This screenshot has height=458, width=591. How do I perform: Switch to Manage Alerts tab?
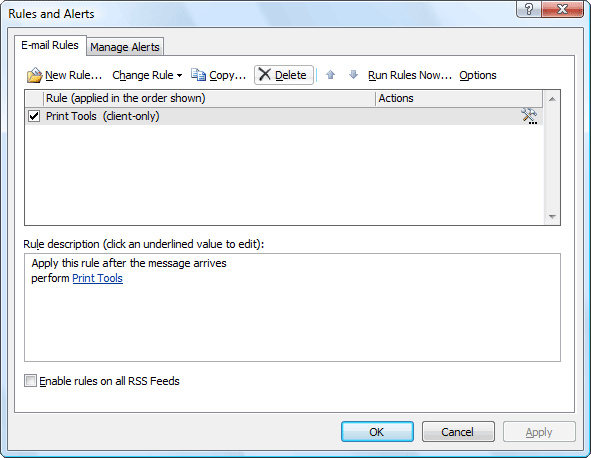point(125,47)
